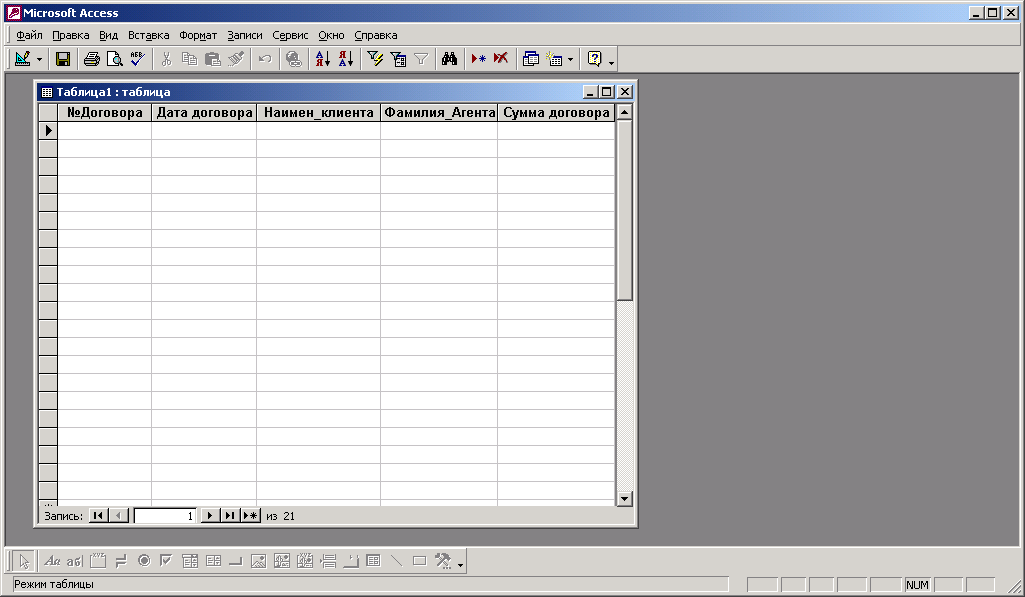
Task: Click the current record row selector
Action: 48,130
